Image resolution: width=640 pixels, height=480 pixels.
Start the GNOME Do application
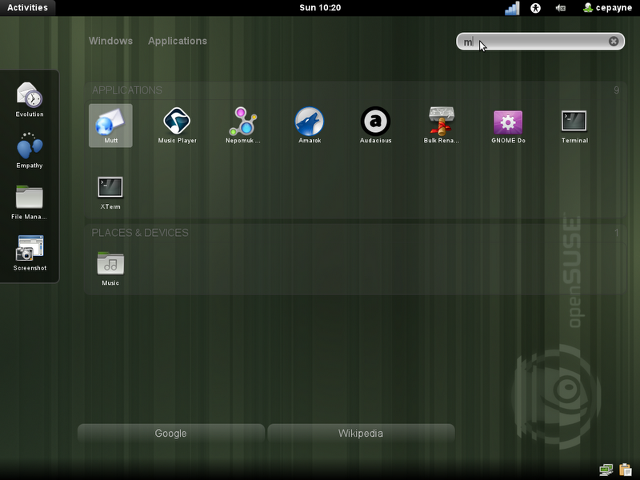coord(508,124)
